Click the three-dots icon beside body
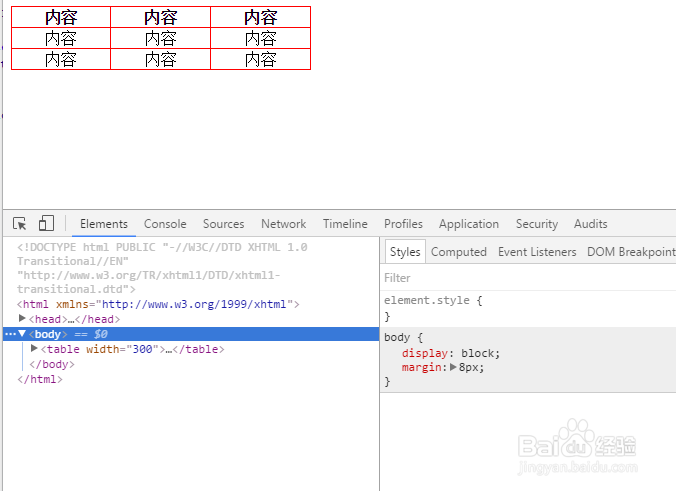The height and width of the screenshot is (491, 676). (x=10, y=334)
